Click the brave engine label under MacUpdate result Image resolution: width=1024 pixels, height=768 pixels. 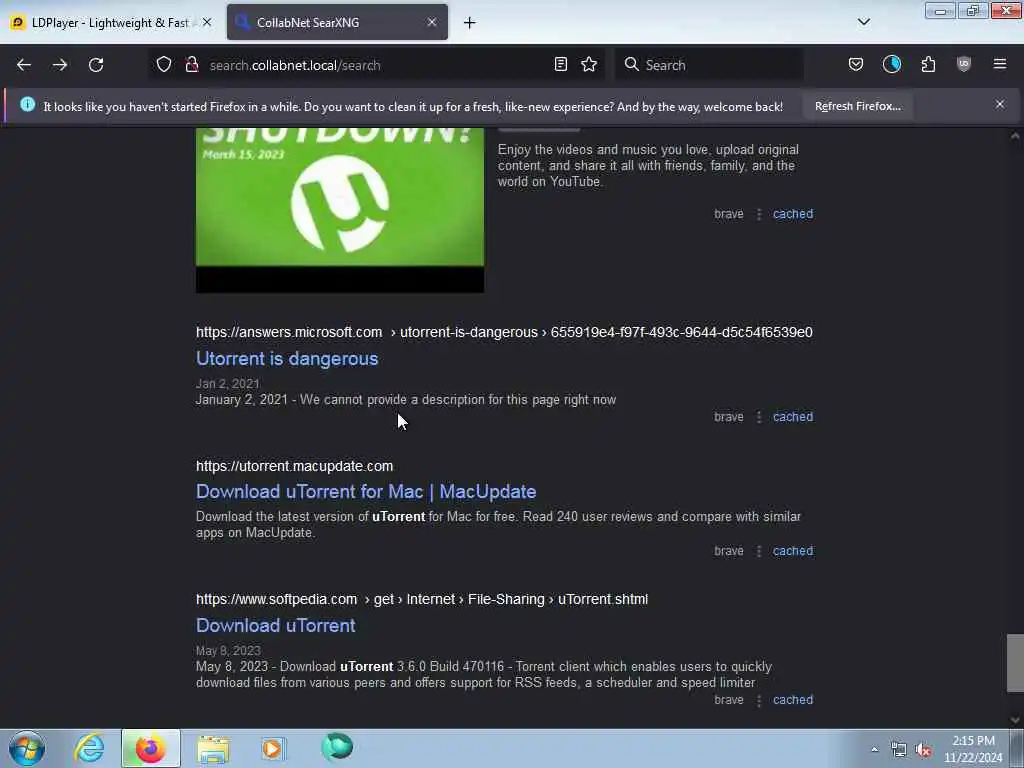point(729,551)
